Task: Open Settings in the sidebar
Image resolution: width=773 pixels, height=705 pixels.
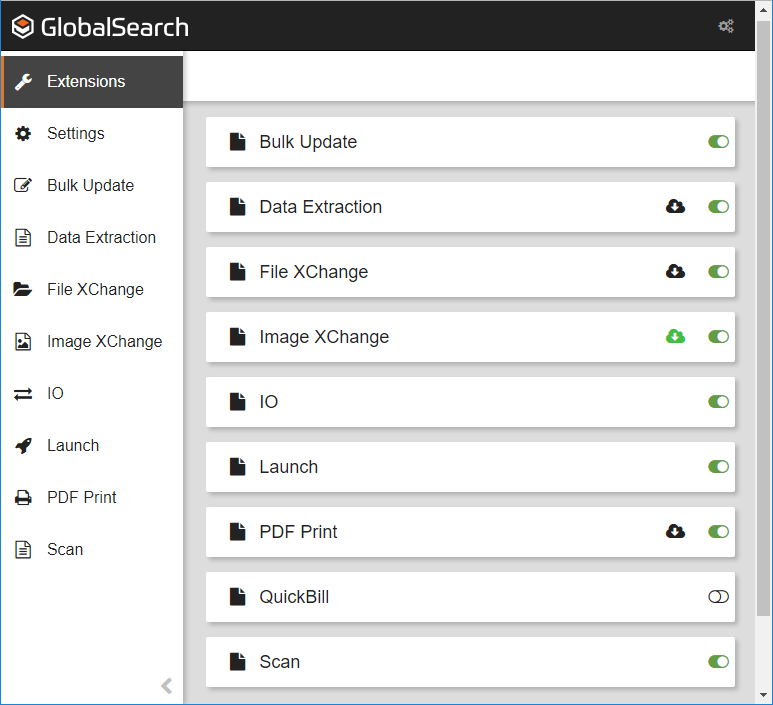Action: [x=75, y=134]
